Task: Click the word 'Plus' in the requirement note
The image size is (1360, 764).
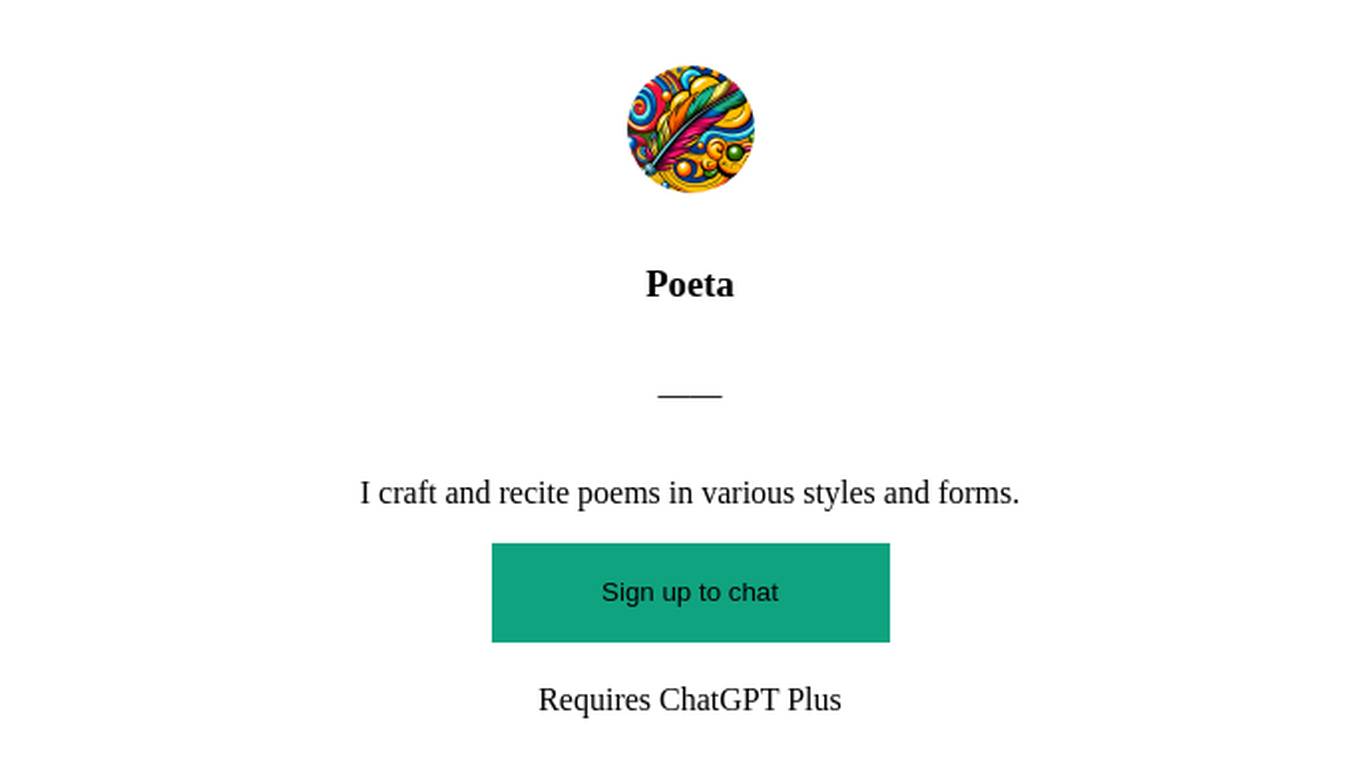Action: pyautogui.click(x=814, y=699)
